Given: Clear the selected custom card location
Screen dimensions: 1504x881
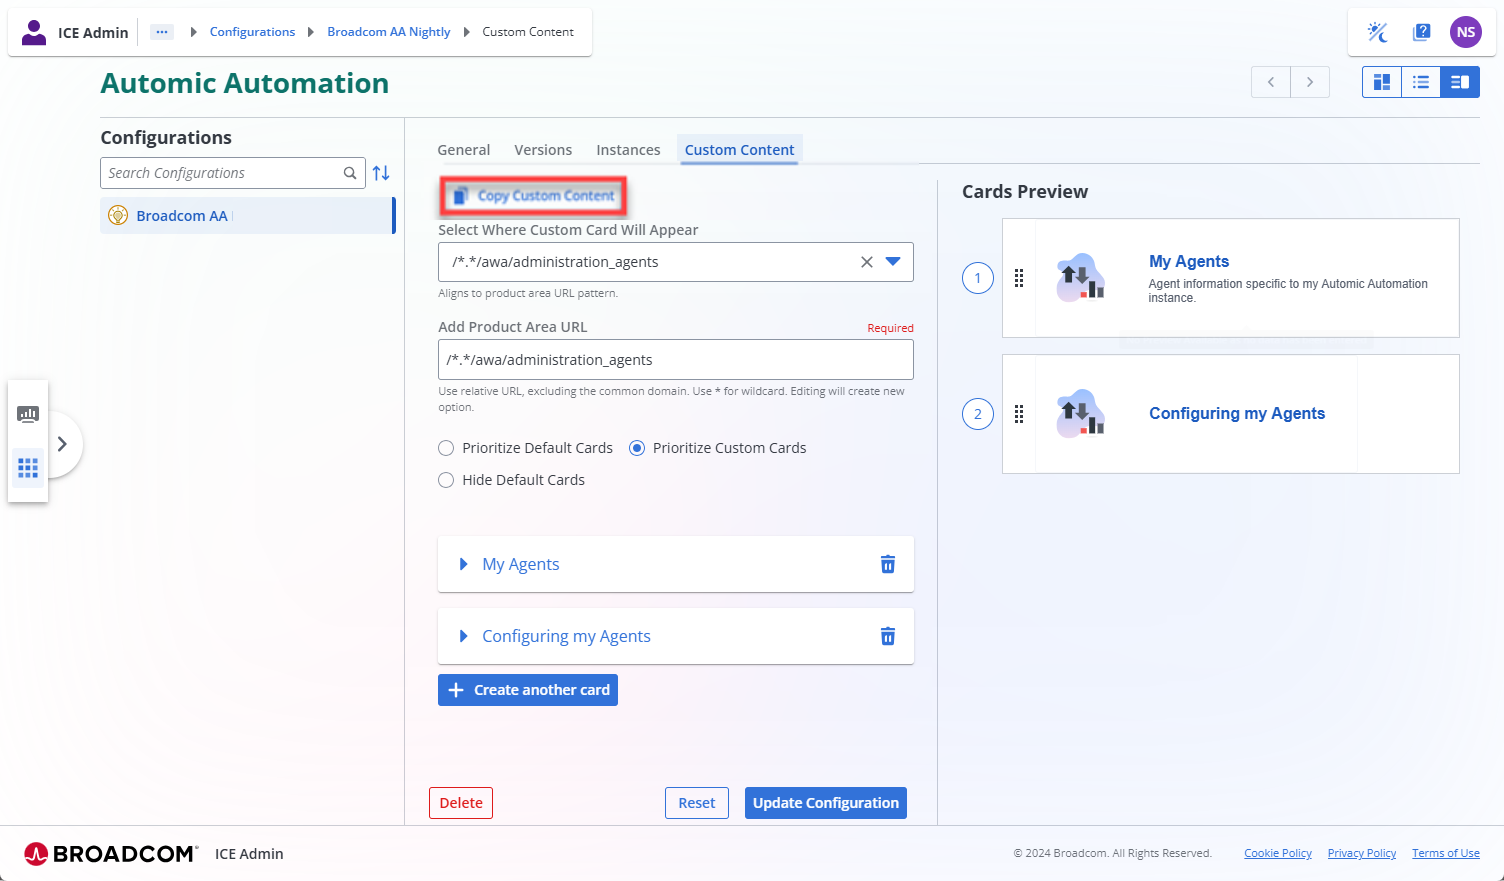Looking at the screenshot, I should pyautogui.click(x=867, y=262).
